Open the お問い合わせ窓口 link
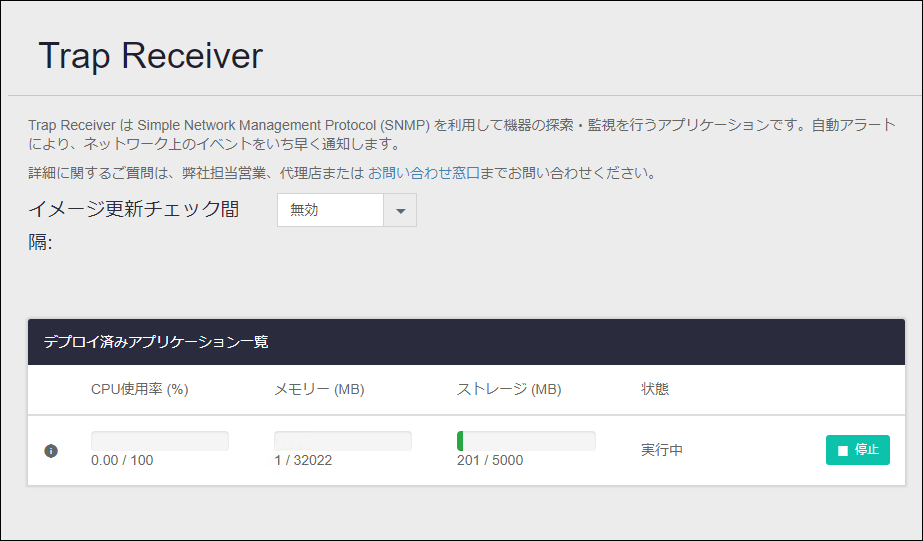The height and width of the screenshot is (541, 923). tap(424, 173)
